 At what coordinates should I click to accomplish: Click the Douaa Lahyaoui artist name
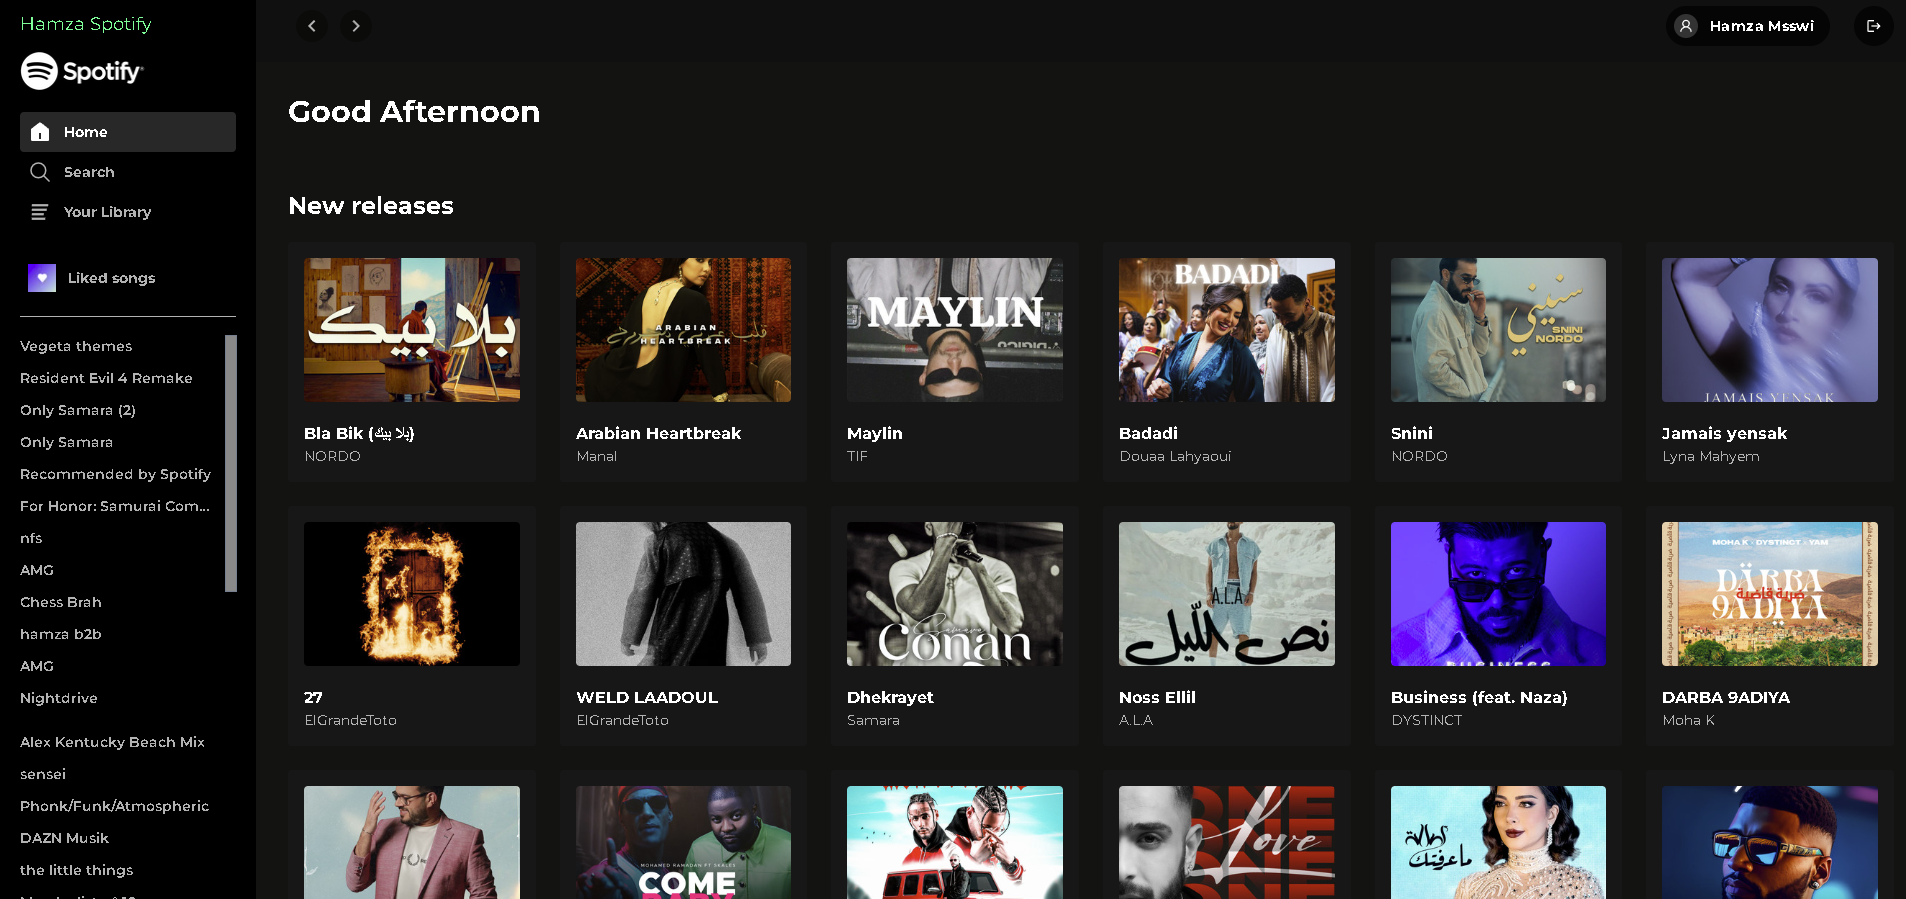point(1175,456)
